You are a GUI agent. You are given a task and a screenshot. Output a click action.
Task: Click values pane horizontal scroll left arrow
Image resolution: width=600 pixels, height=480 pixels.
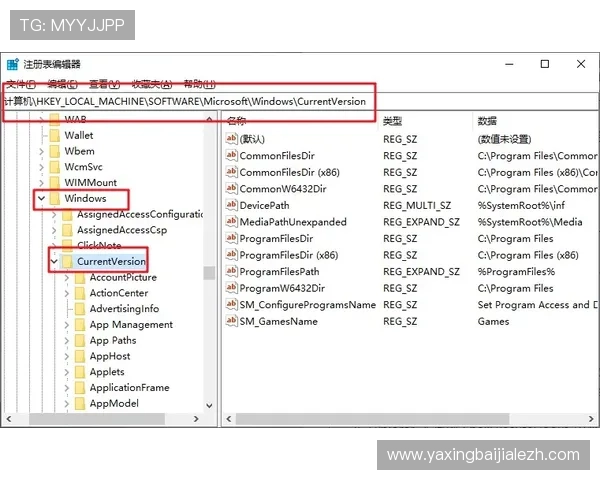pos(229,419)
